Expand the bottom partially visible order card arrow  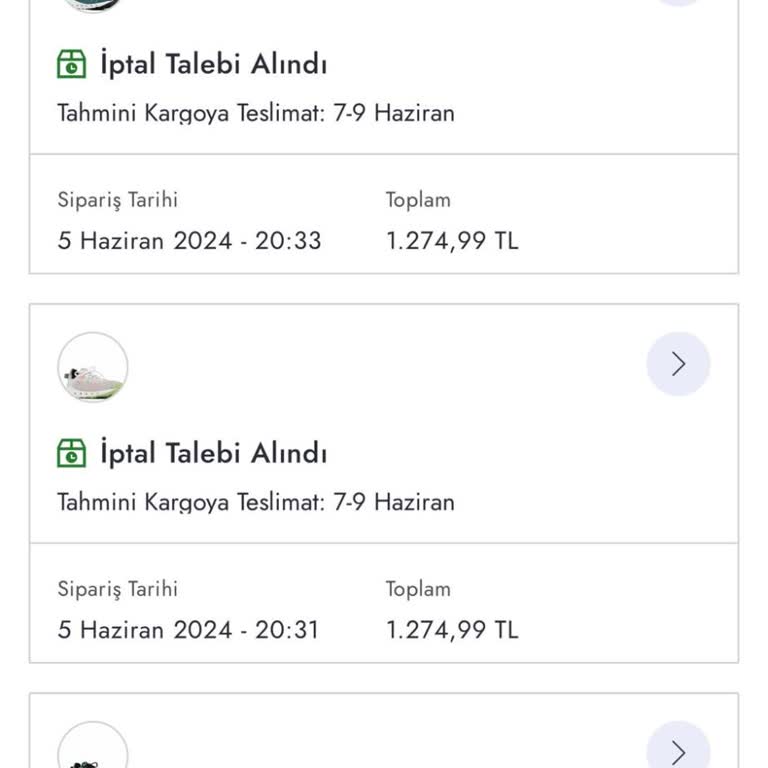click(678, 750)
